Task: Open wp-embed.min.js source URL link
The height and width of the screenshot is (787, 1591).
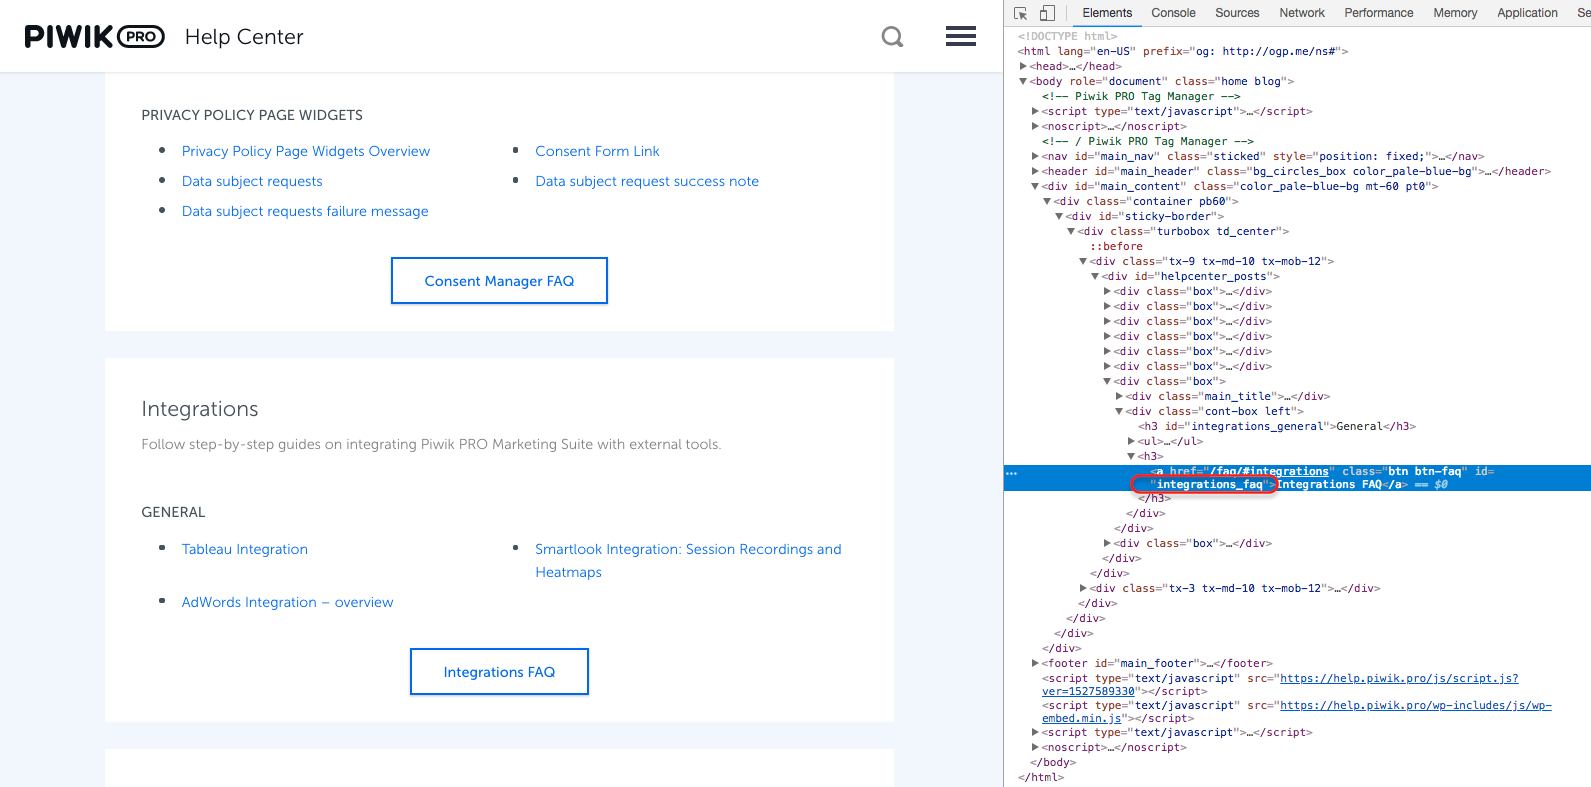Action: 1297,711
